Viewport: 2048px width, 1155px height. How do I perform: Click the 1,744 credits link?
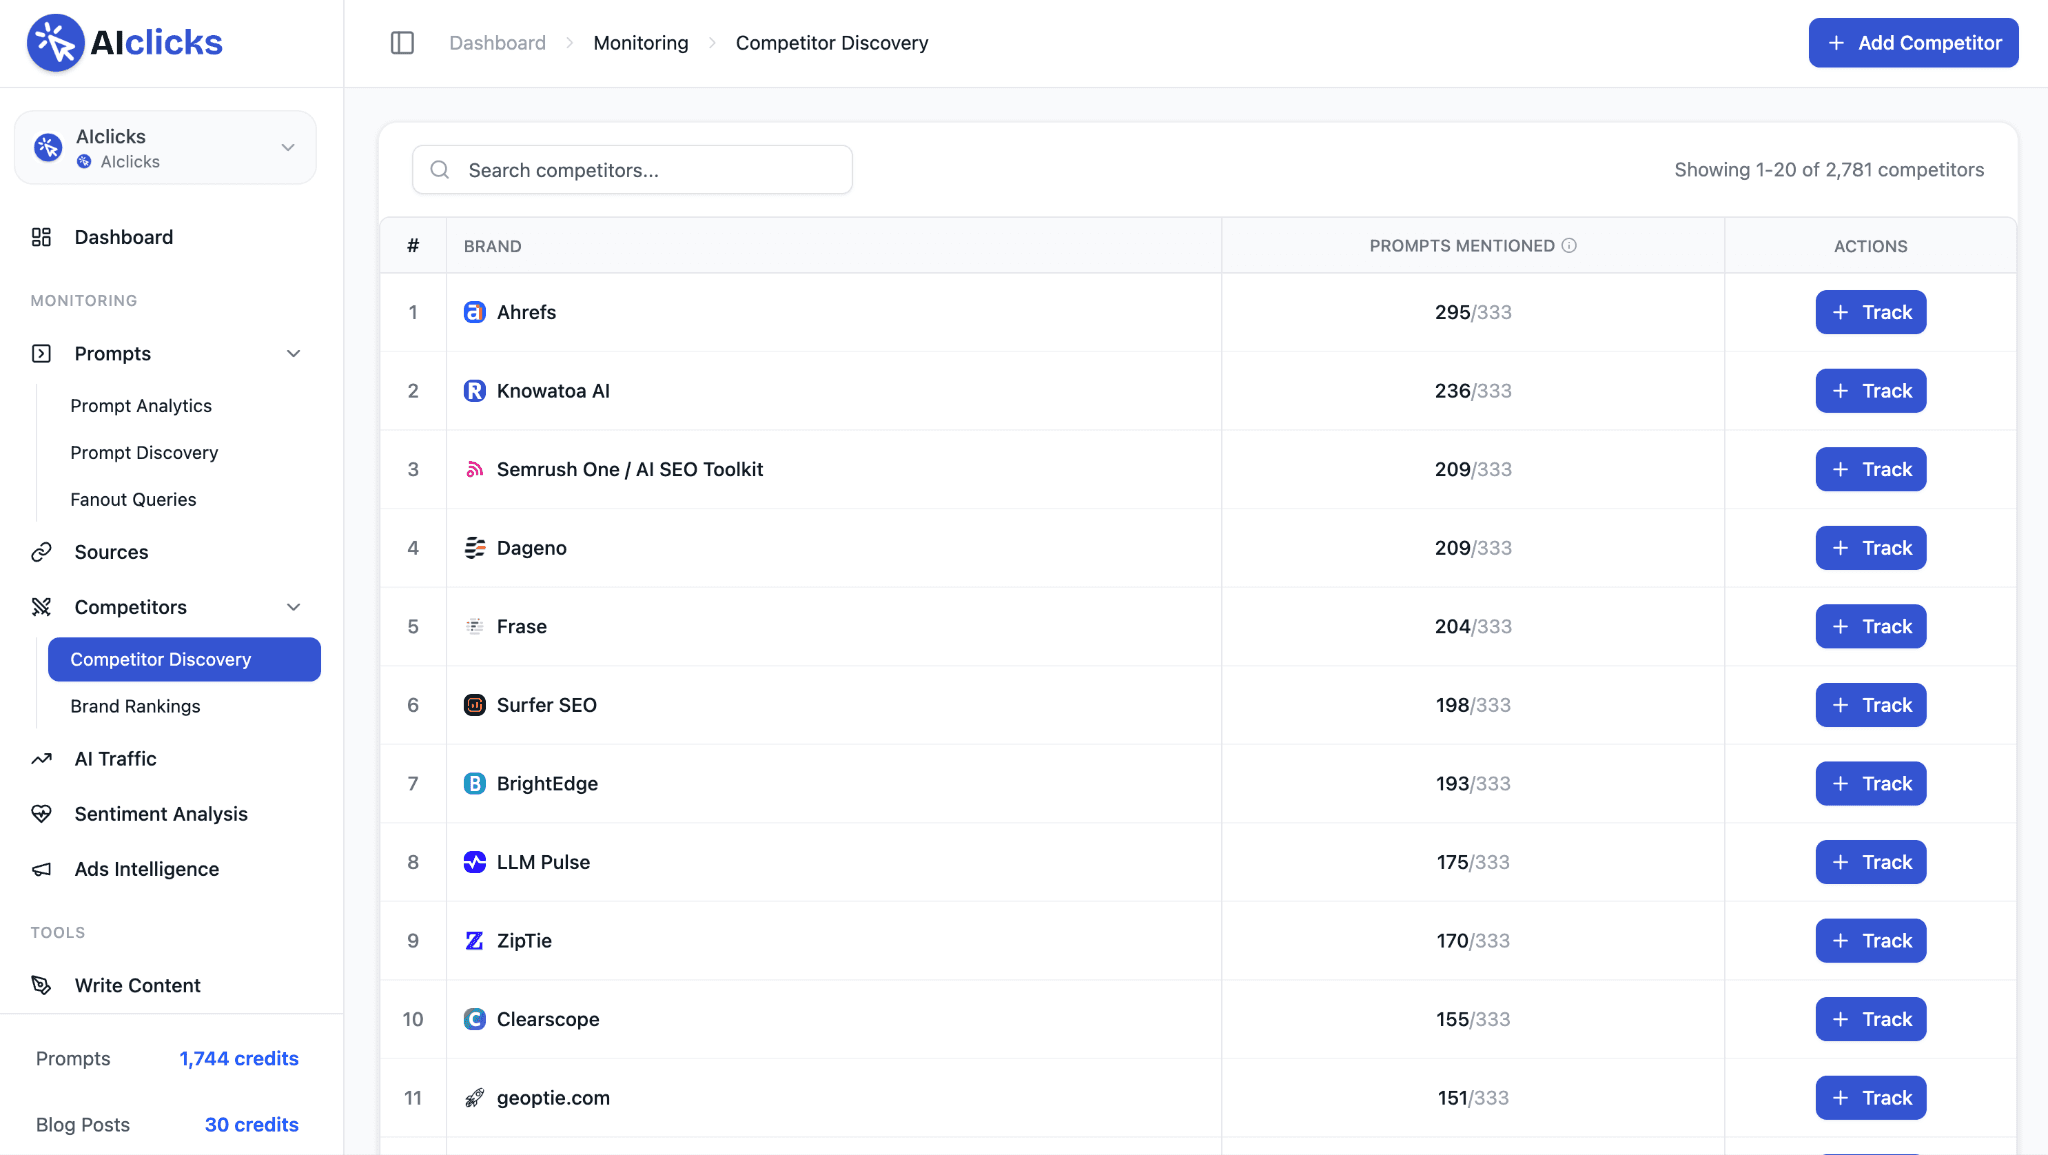tap(239, 1058)
